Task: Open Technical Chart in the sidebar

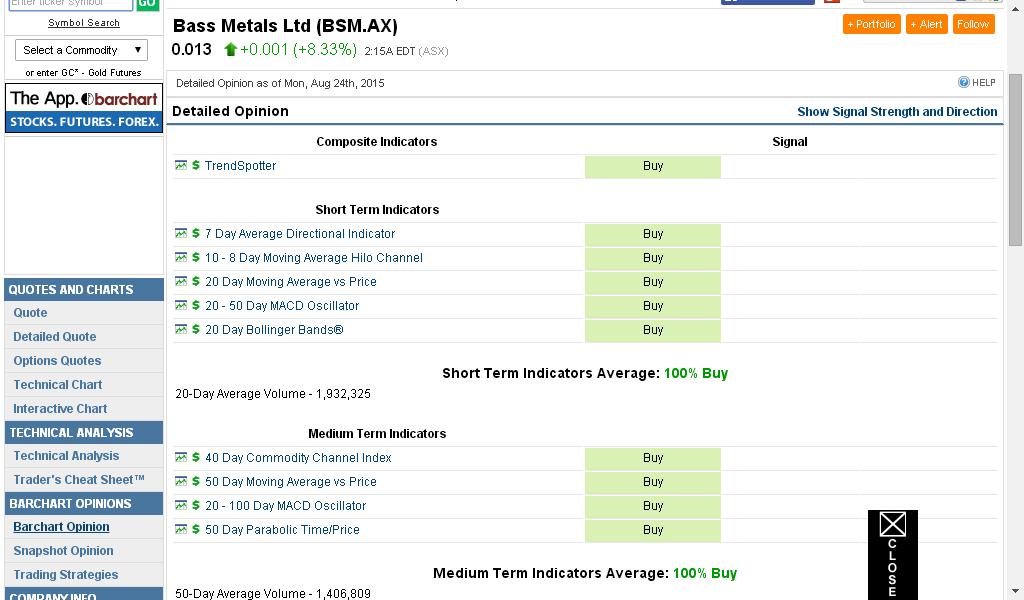Action: click(x=58, y=385)
